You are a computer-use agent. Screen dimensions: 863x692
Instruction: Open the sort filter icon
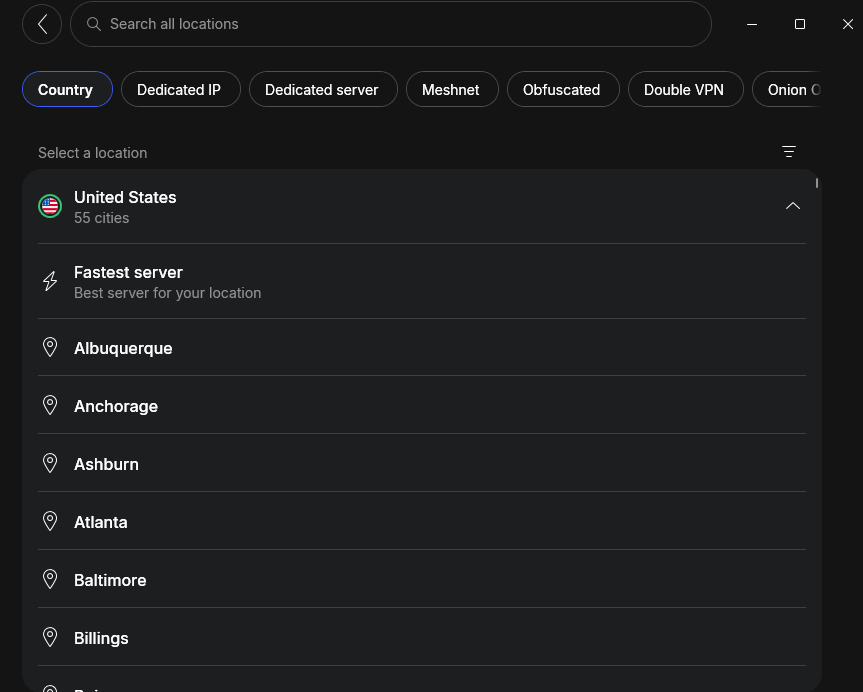pos(789,151)
